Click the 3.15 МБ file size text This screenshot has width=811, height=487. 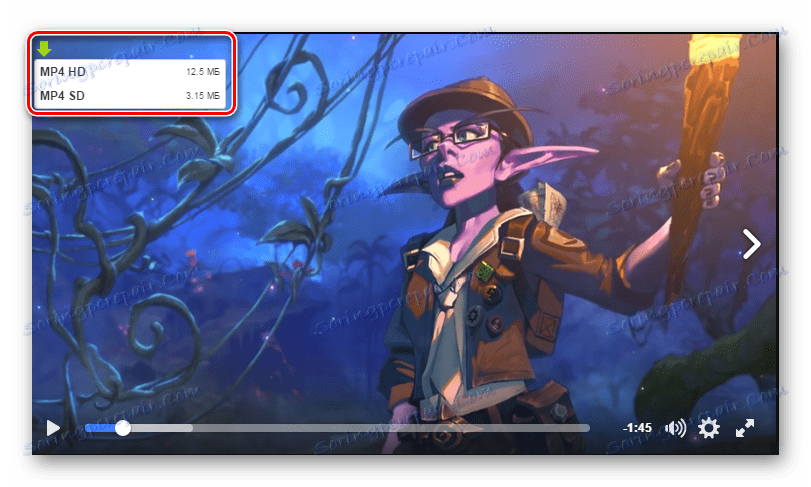pyautogui.click(x=203, y=96)
